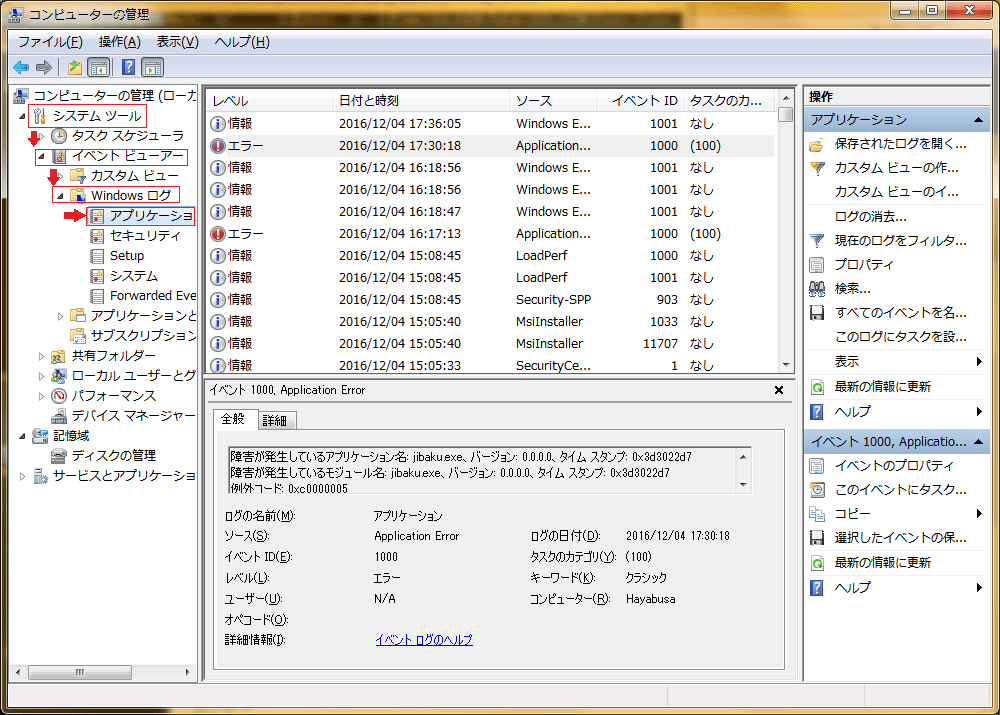Open デバイス マネージャー in the tree
1000x715 pixels.
[x=133, y=415]
